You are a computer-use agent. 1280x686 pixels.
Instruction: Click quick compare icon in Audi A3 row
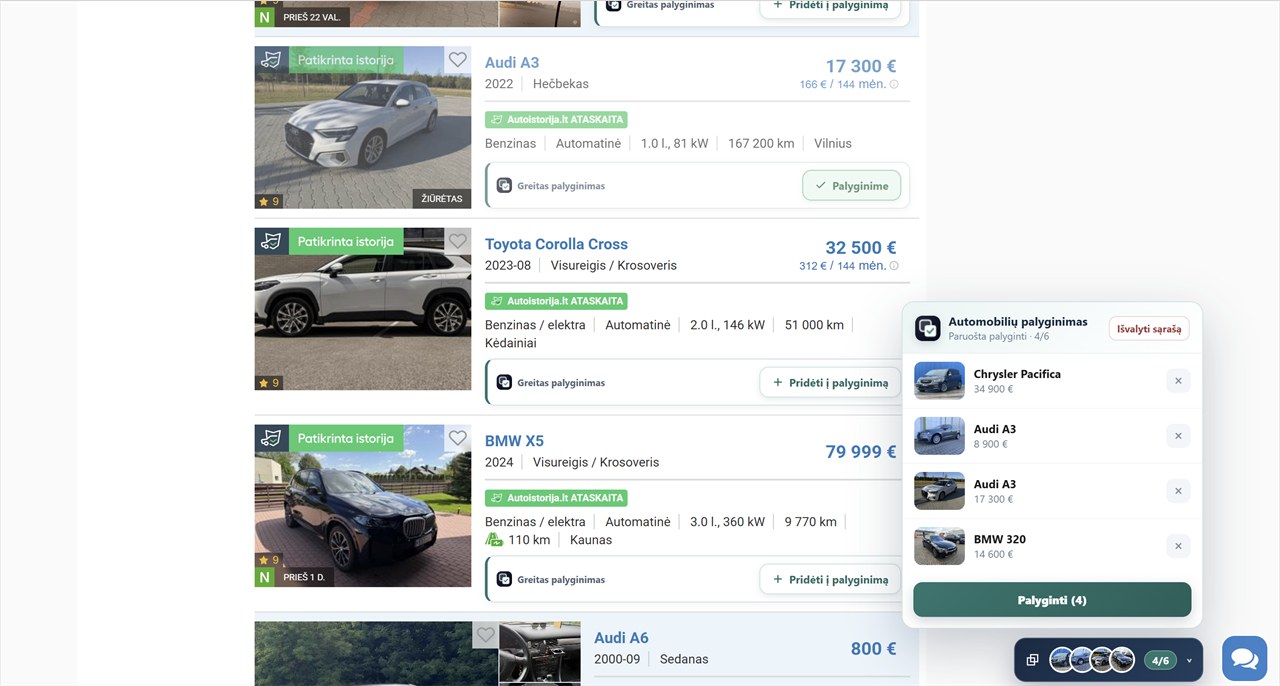(x=505, y=186)
